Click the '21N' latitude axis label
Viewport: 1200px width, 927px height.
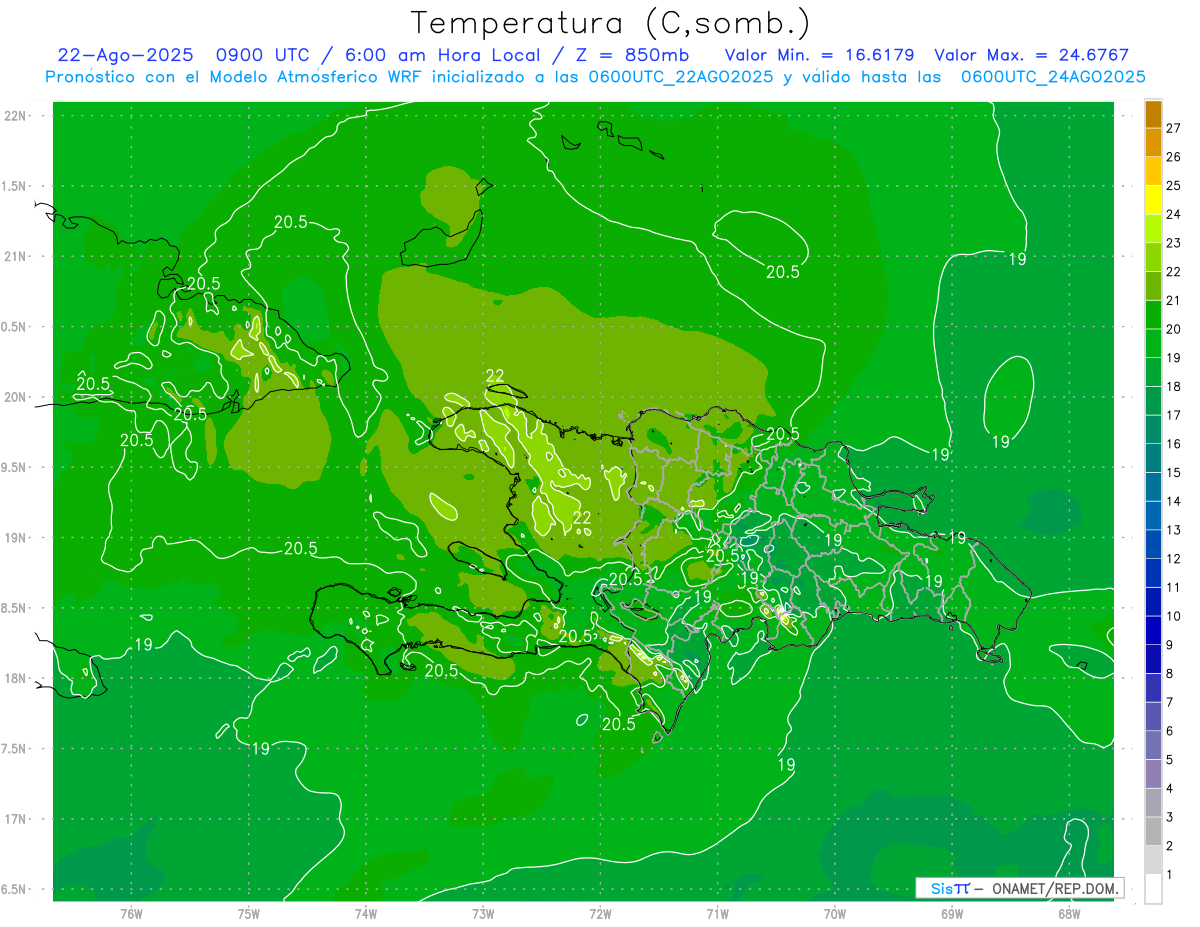coord(16,256)
